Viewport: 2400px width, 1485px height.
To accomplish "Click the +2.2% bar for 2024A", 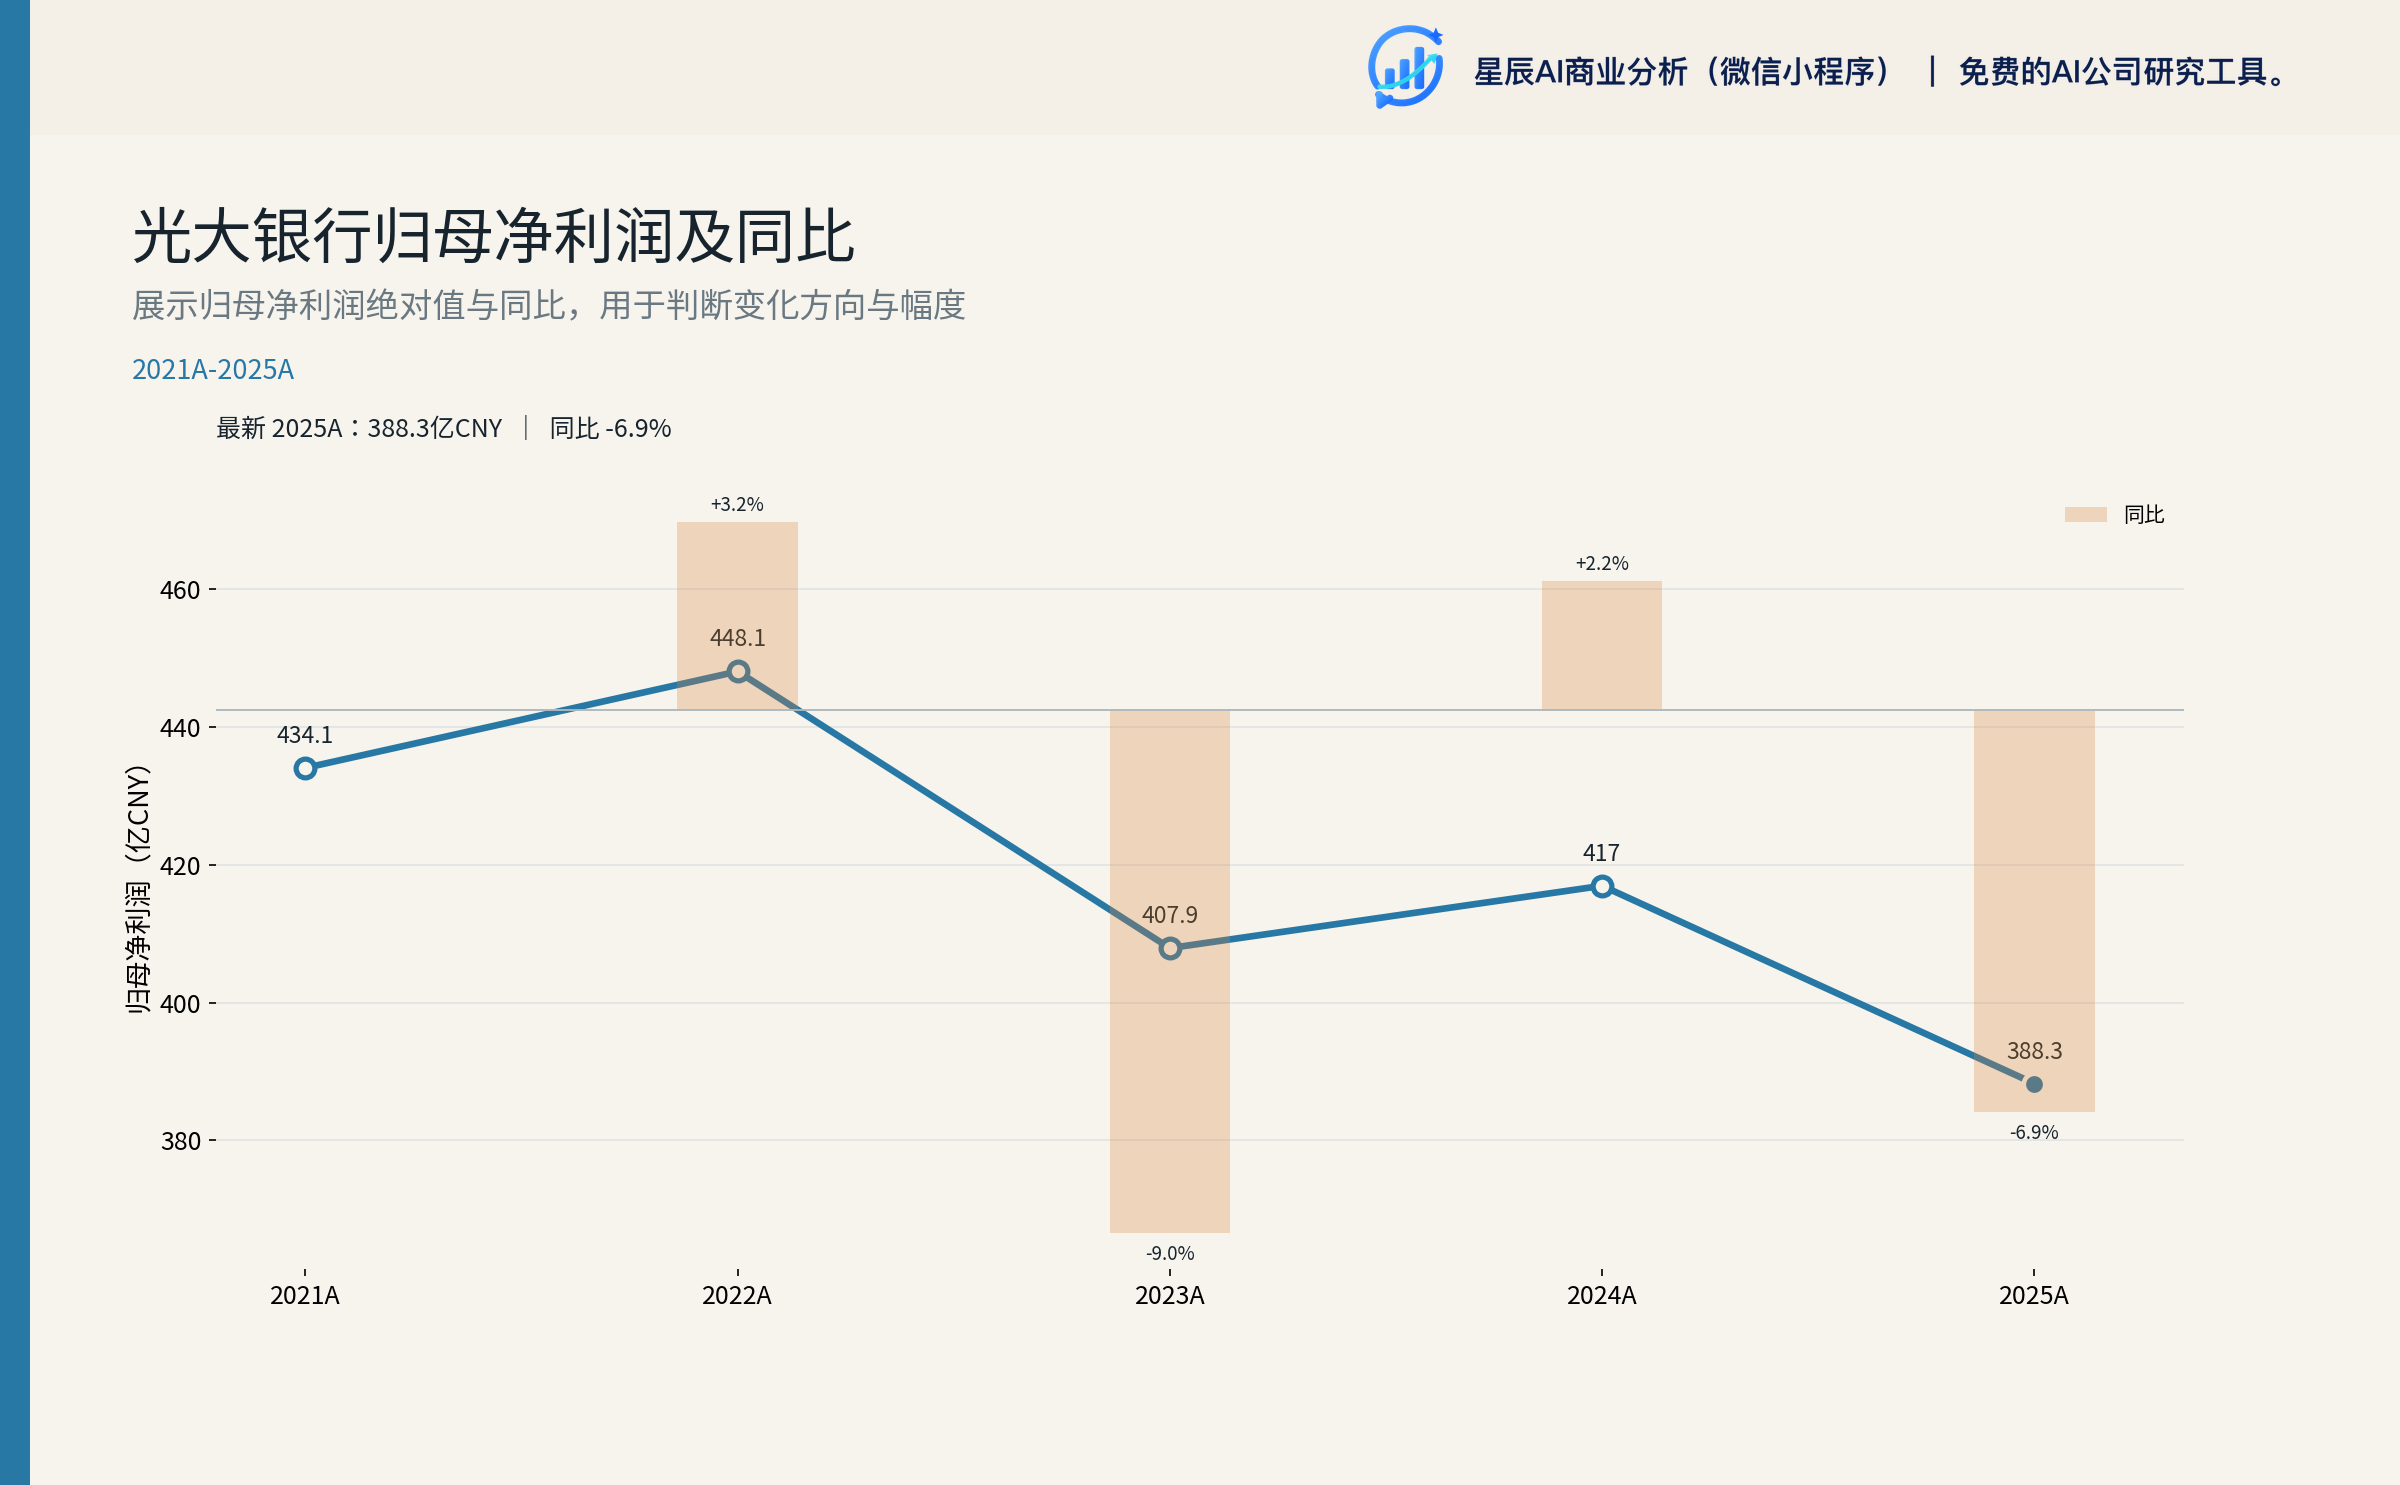I will coord(1602,645).
